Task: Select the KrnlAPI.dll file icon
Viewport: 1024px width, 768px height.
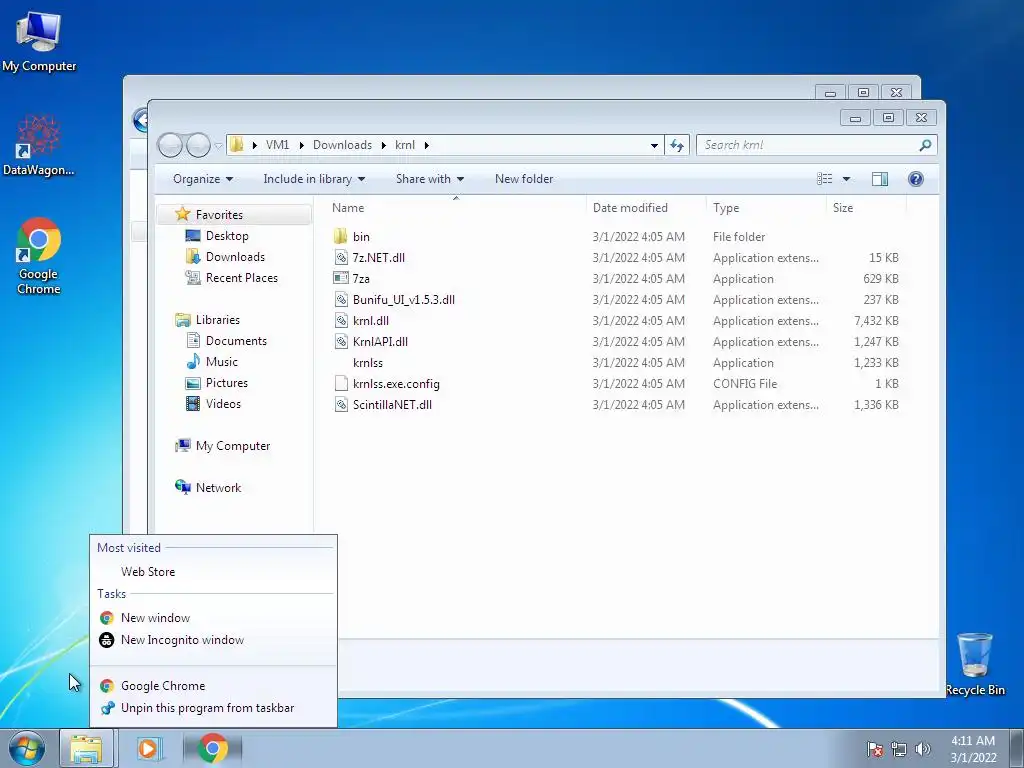Action: (x=341, y=341)
